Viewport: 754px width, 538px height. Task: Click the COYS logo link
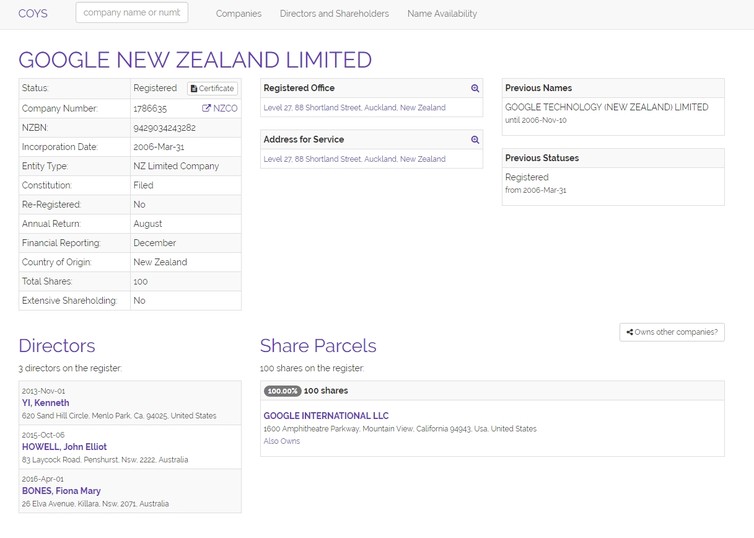[x=33, y=13]
